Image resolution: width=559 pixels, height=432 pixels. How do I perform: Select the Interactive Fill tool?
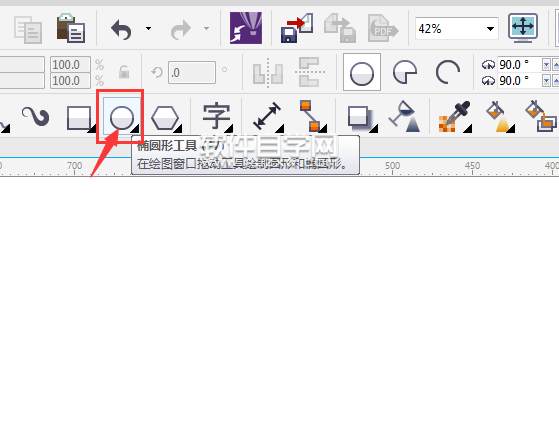click(500, 116)
